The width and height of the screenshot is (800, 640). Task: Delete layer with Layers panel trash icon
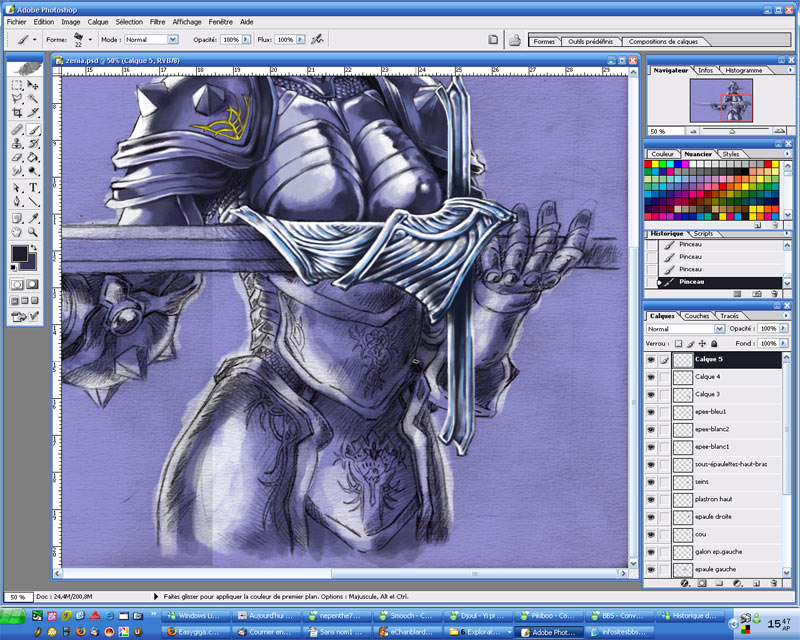point(774,583)
